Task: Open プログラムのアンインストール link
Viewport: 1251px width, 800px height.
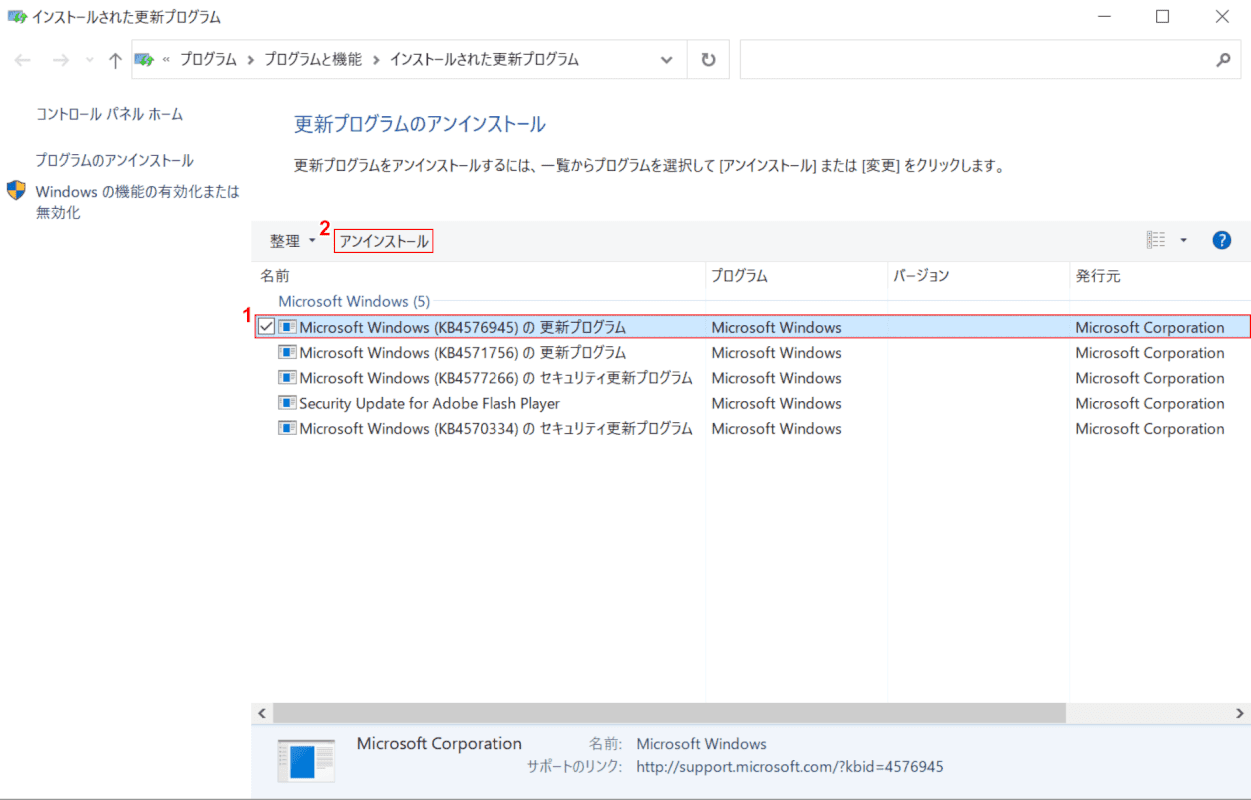Action: click(x=115, y=160)
